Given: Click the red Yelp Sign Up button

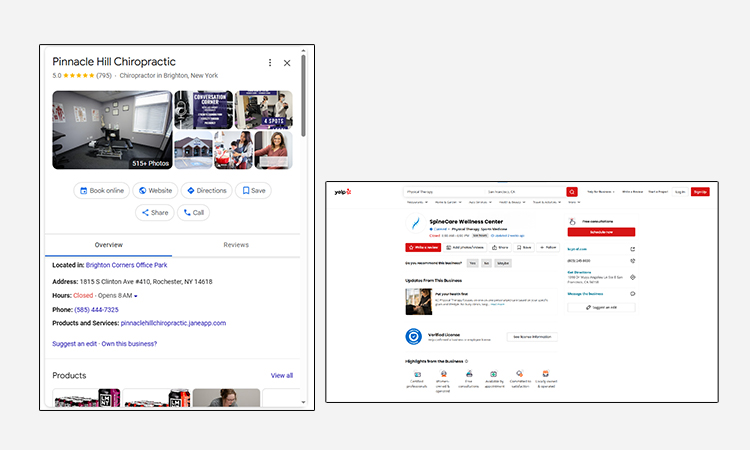Looking at the screenshot, I should point(700,192).
